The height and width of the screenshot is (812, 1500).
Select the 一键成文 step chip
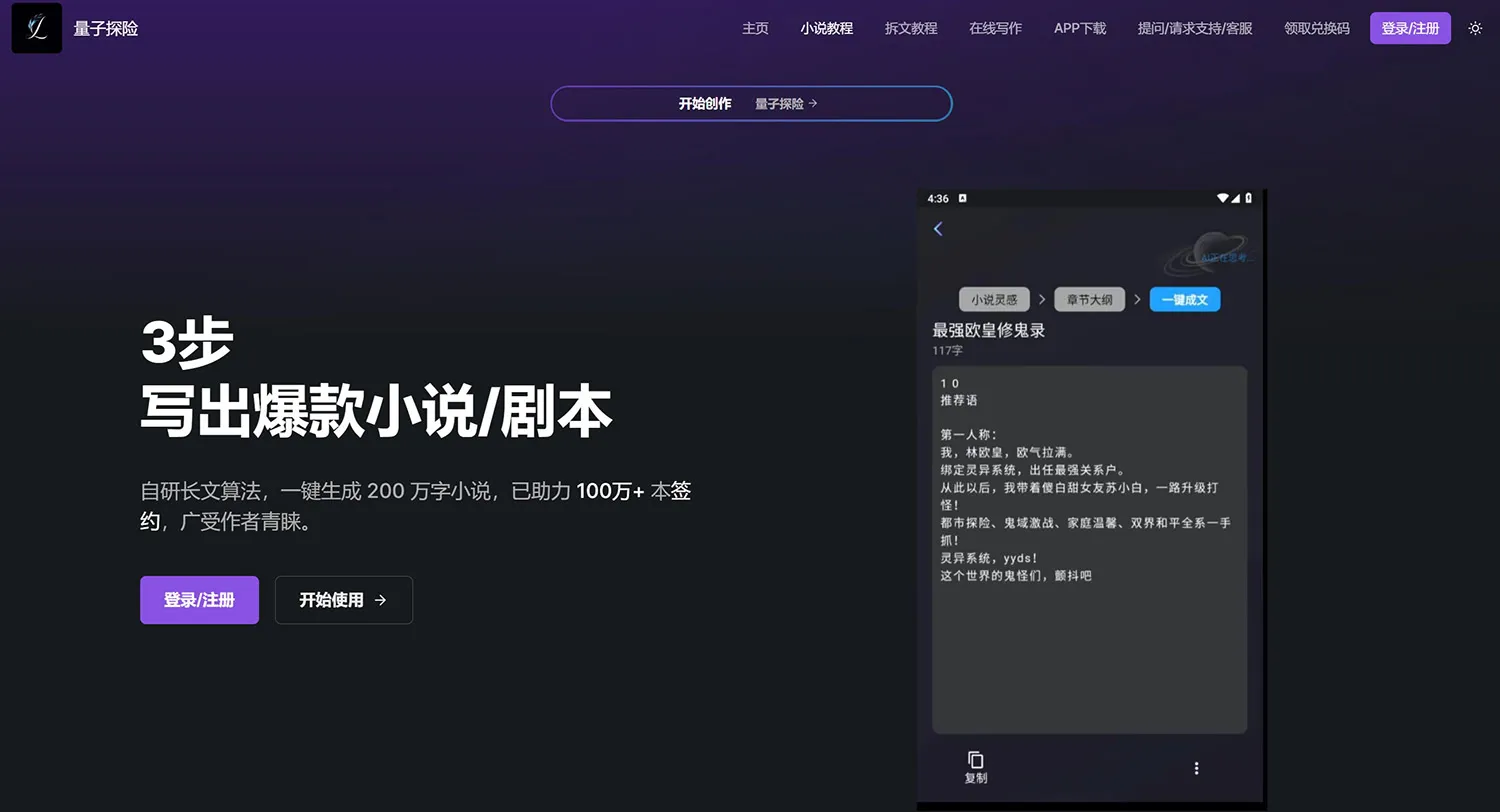click(1185, 299)
